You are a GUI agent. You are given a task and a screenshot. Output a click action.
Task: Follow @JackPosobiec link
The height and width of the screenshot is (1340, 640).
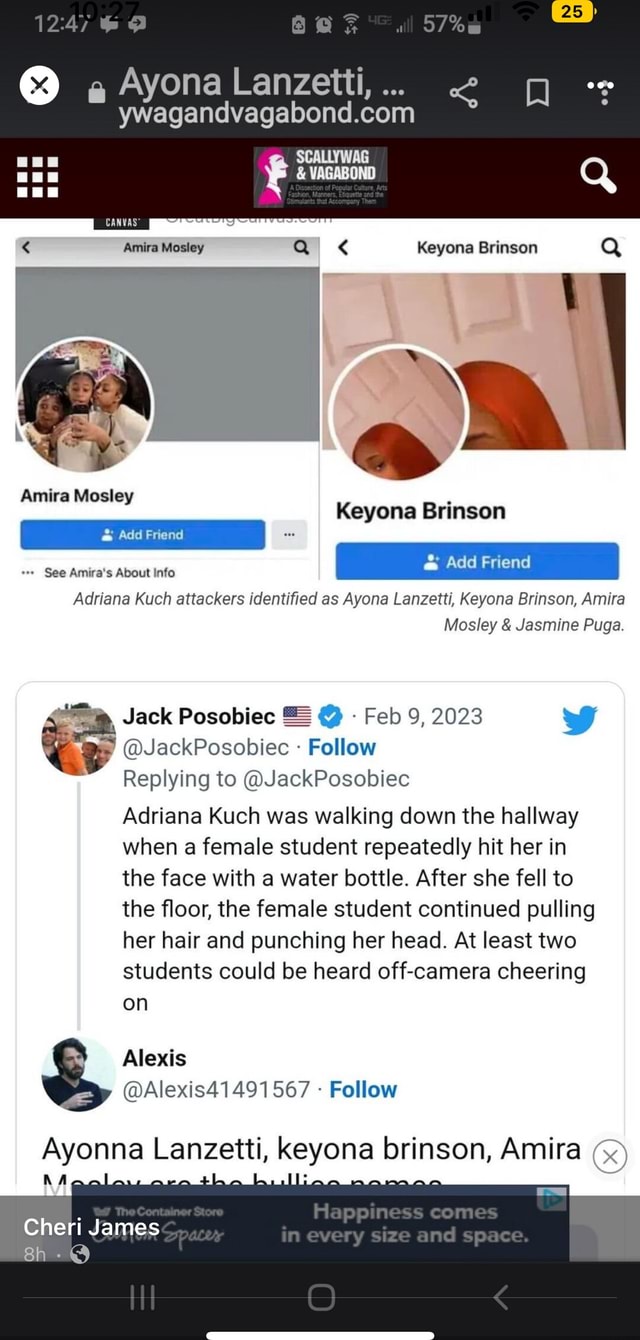(x=342, y=747)
